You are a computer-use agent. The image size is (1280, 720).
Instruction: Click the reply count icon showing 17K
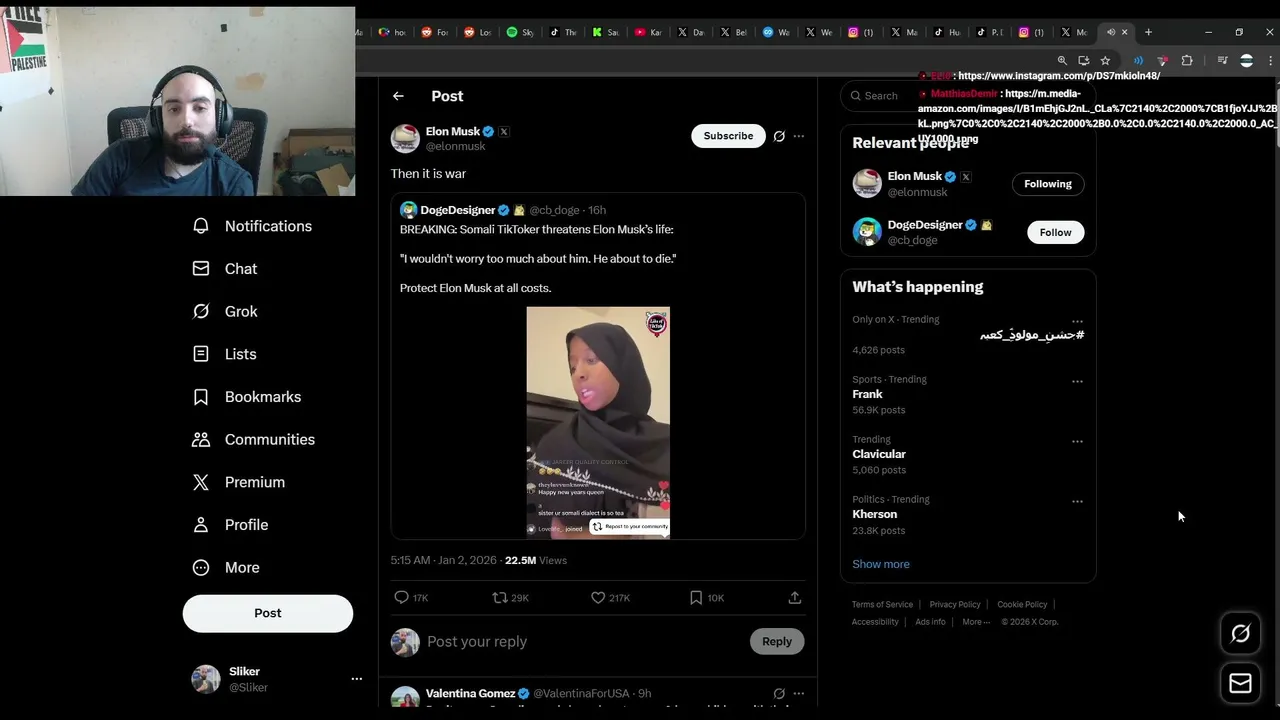(x=411, y=598)
